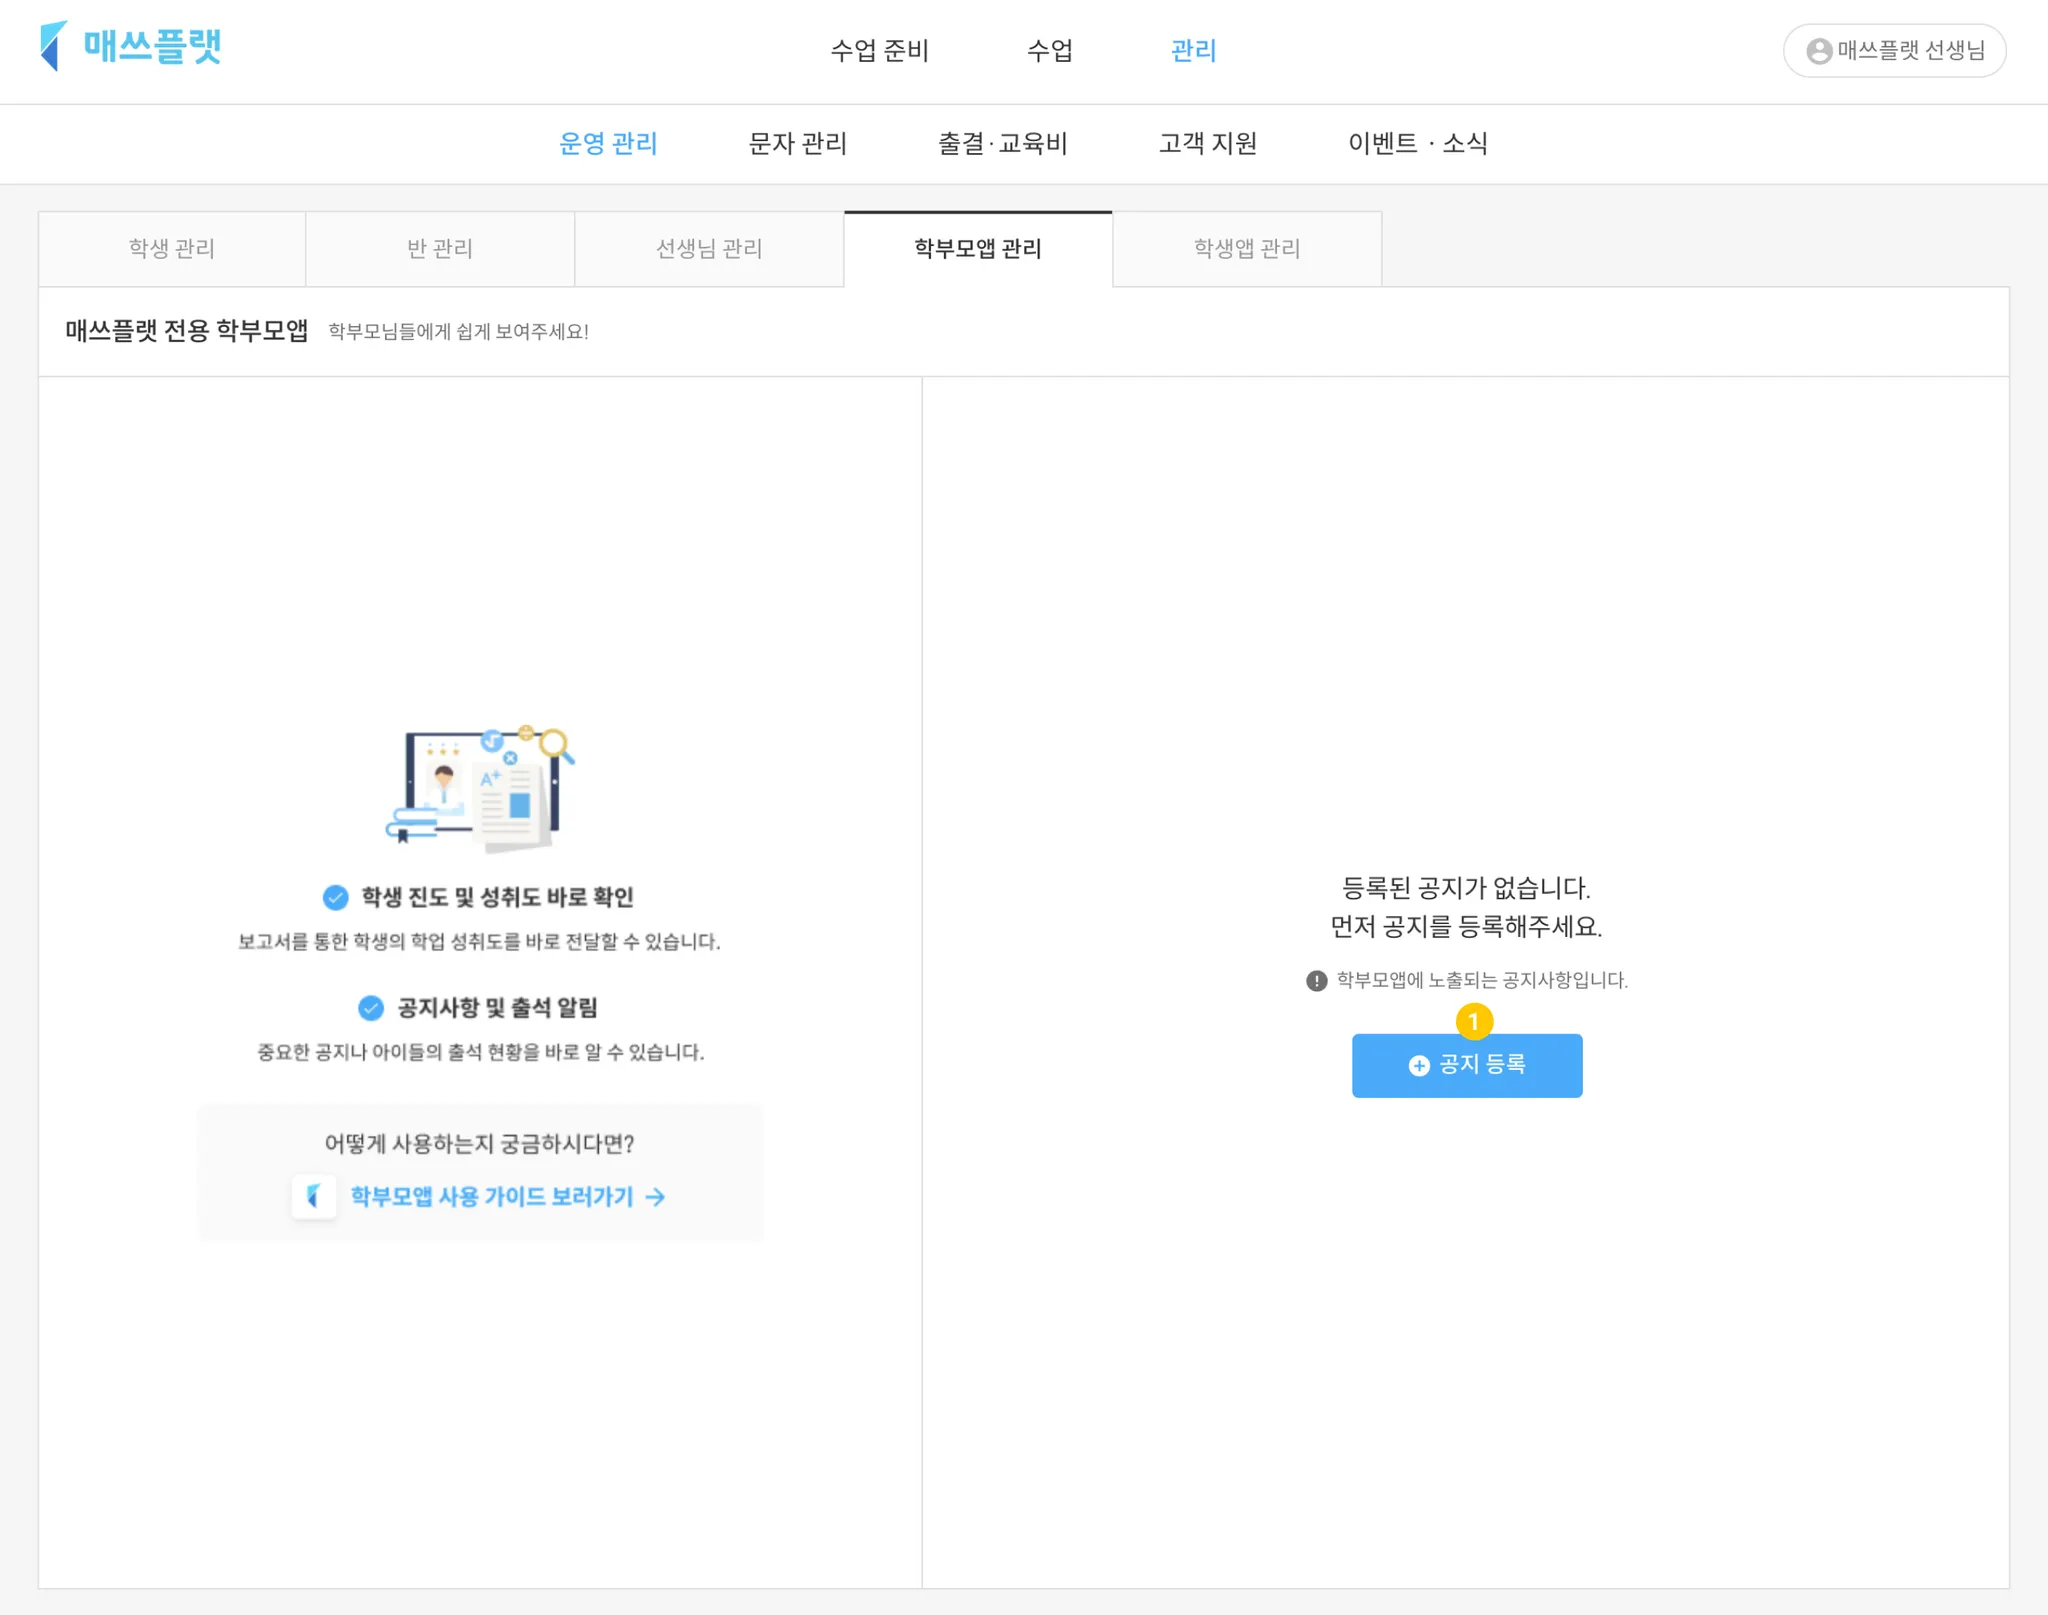Viewport: 2048px width, 1615px height.
Task: Open 이벤트 · 소식 submenu
Action: pyautogui.click(x=1417, y=144)
